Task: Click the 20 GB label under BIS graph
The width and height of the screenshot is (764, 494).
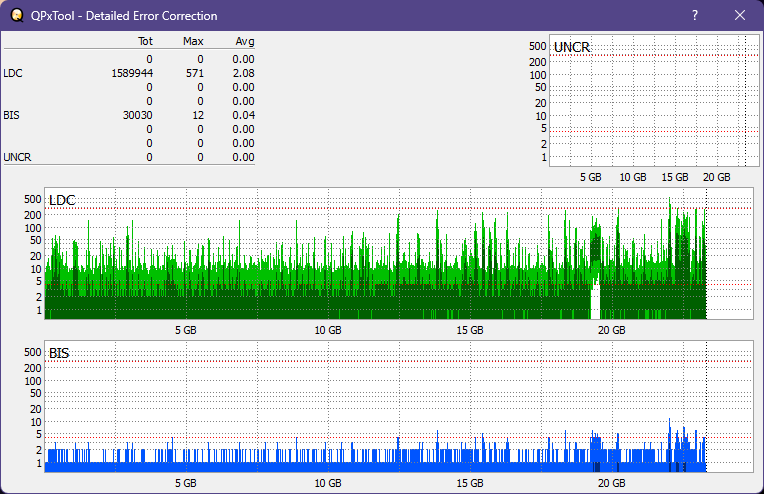Action: pos(611,483)
